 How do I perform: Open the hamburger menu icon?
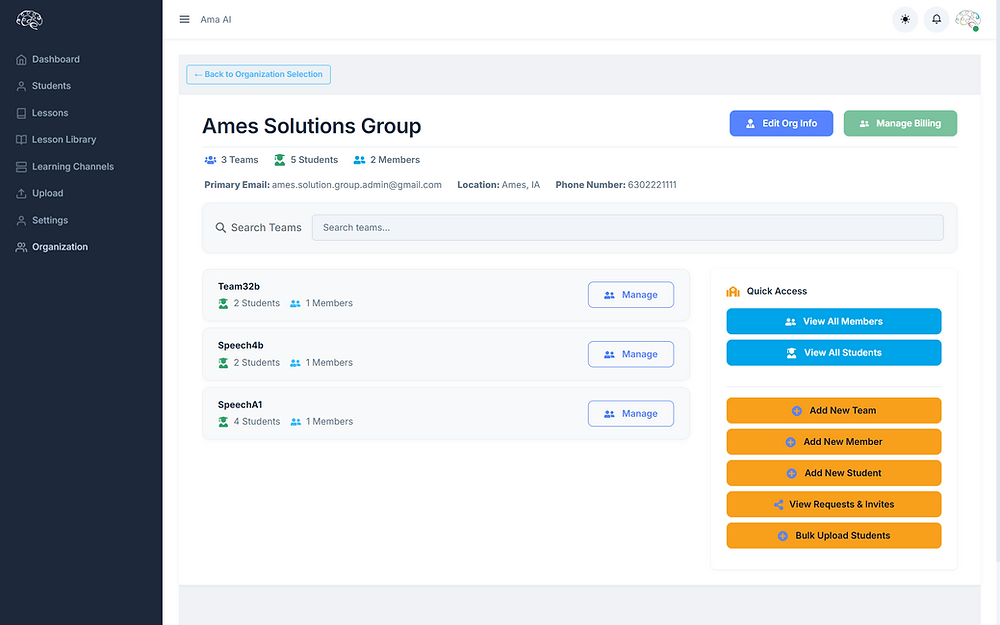(184, 19)
